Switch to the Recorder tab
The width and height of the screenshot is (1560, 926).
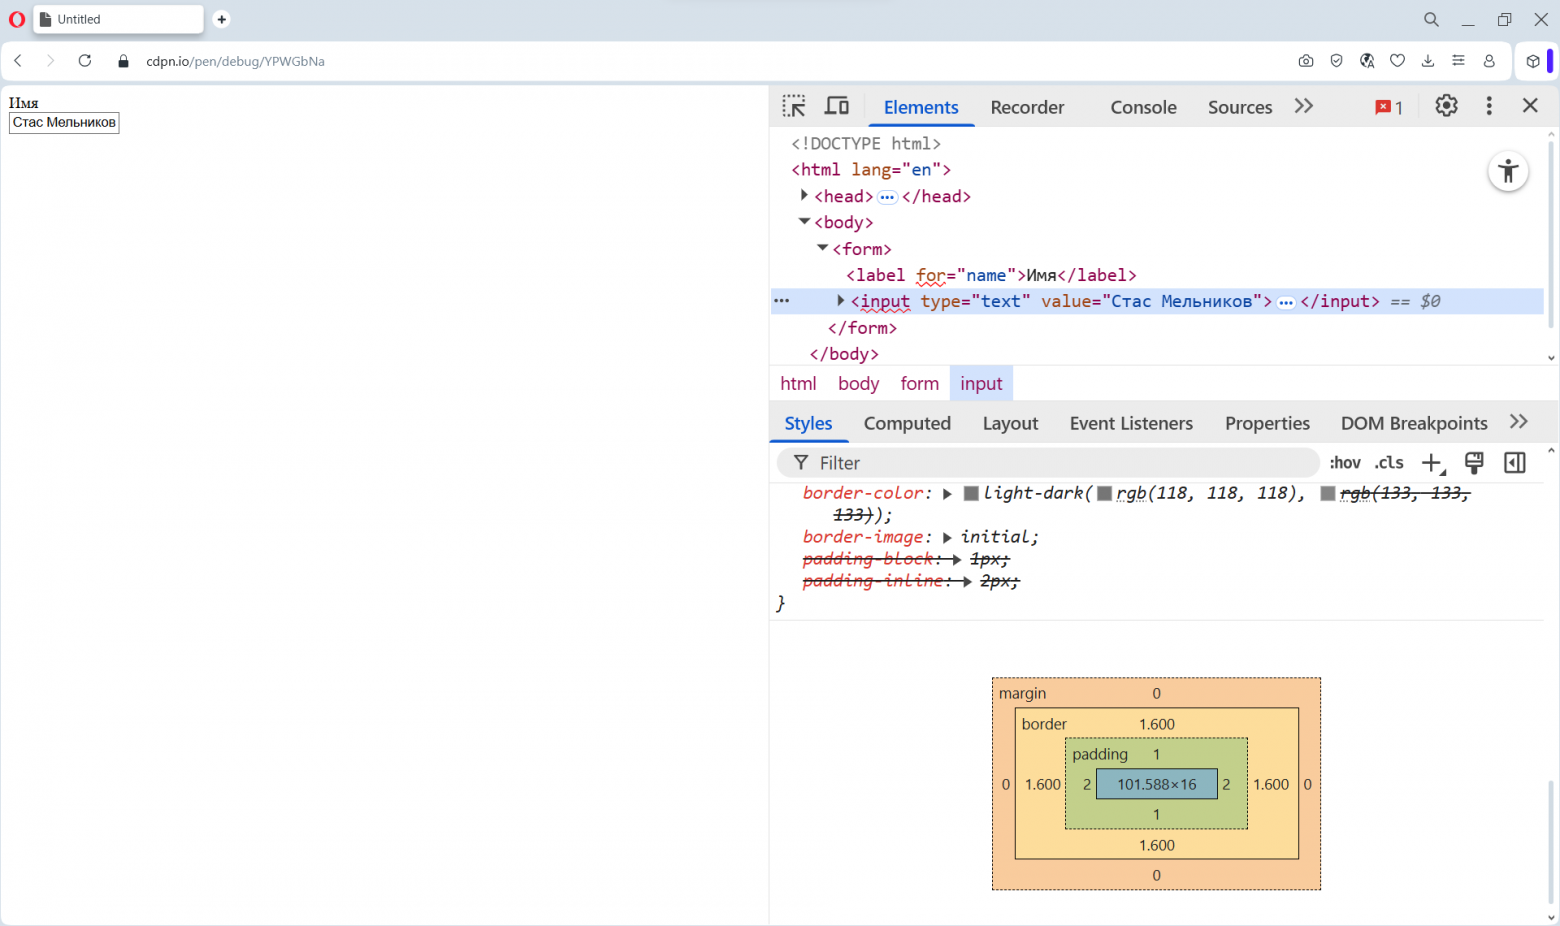coord(1027,107)
